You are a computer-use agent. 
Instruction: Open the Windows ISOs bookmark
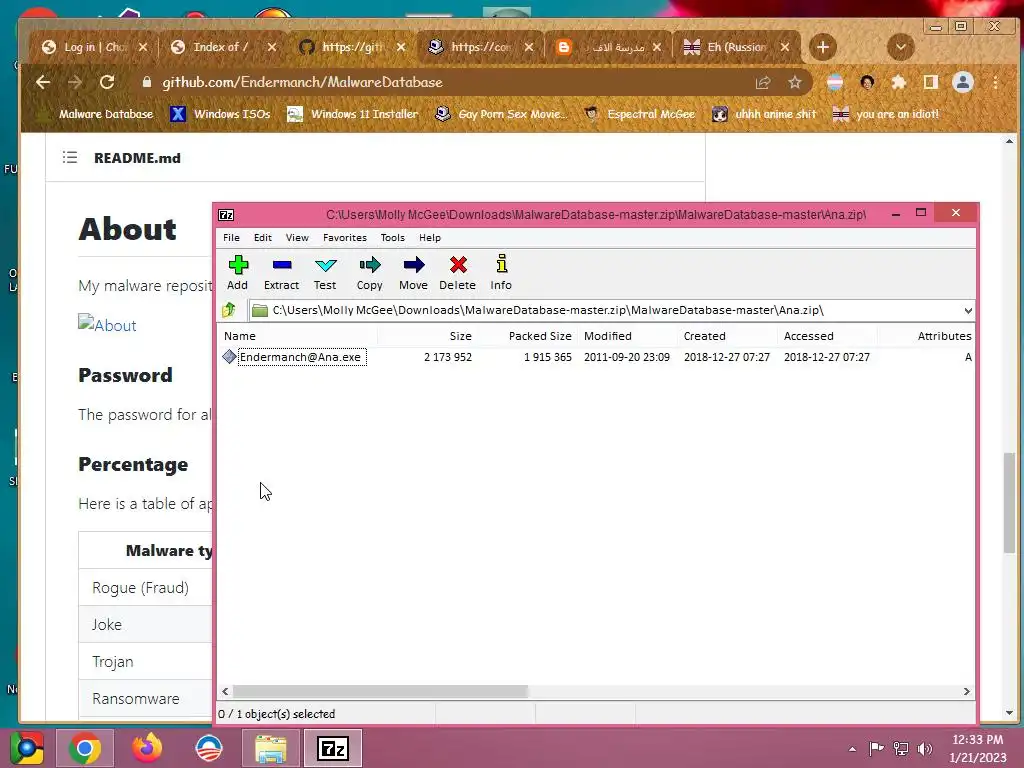(220, 114)
